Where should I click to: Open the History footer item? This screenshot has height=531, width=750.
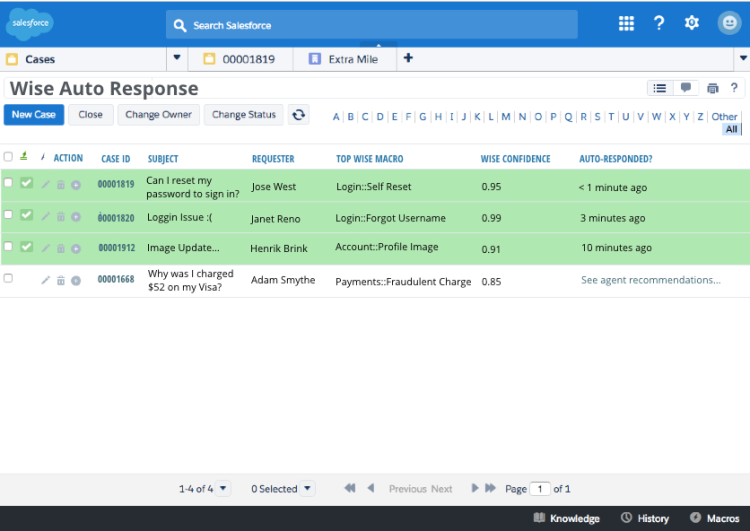[x=645, y=518]
